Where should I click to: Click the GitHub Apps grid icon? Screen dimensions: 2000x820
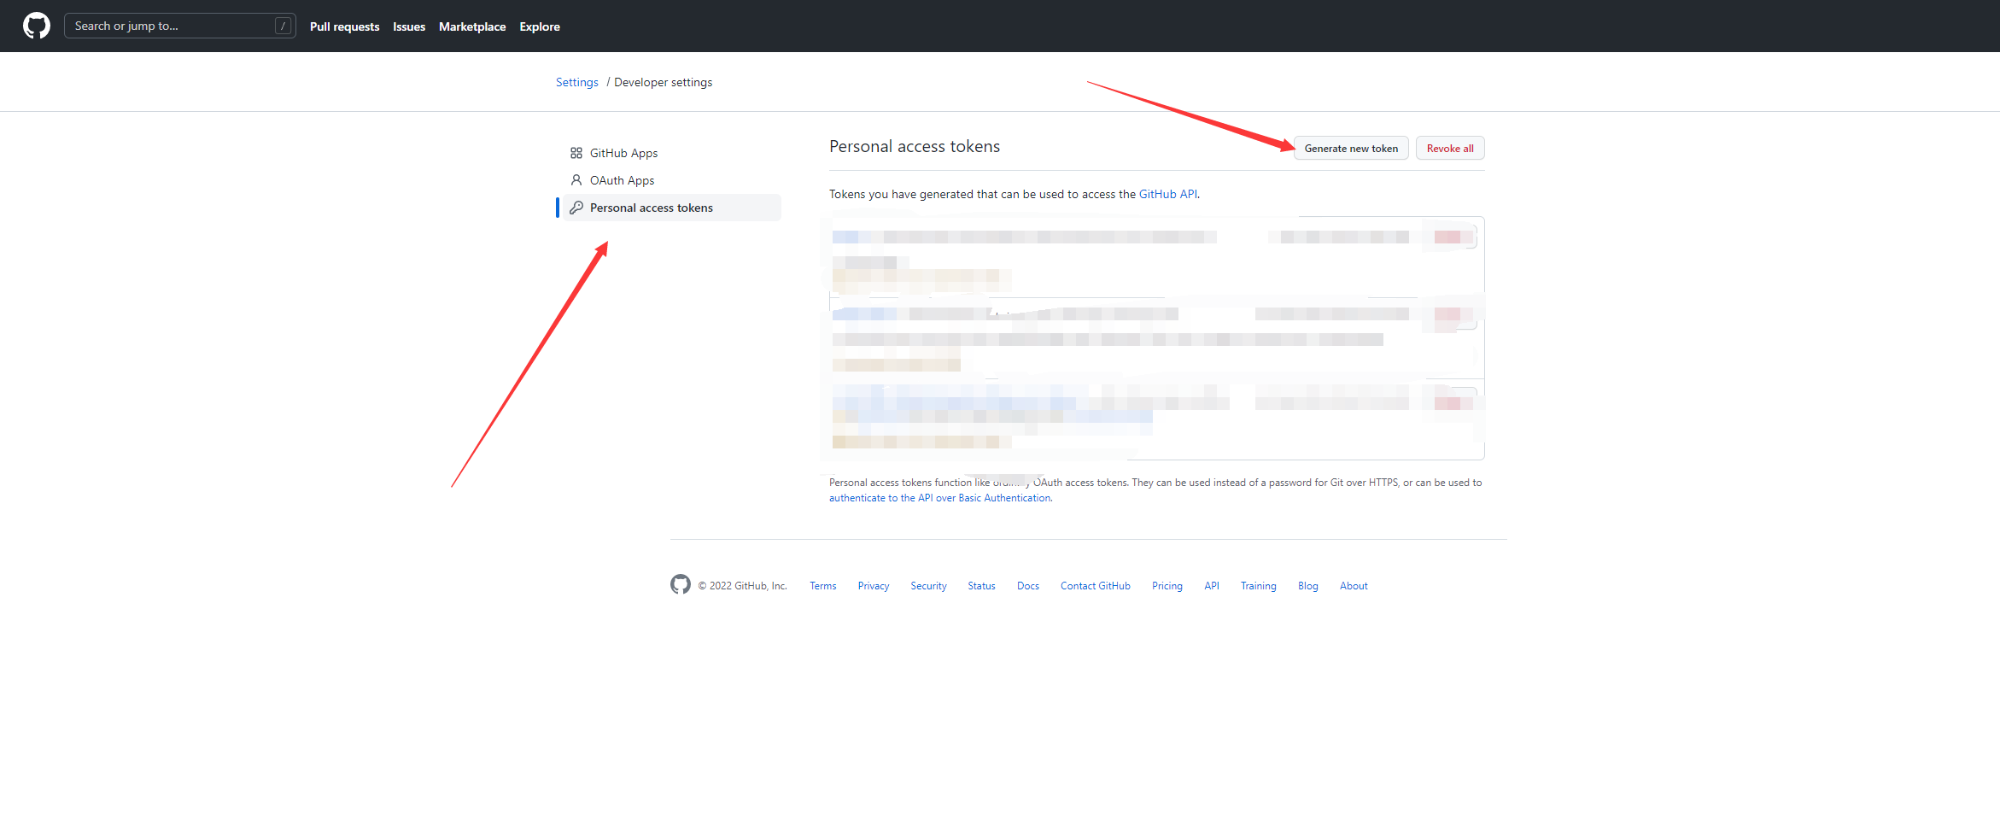pyautogui.click(x=576, y=153)
